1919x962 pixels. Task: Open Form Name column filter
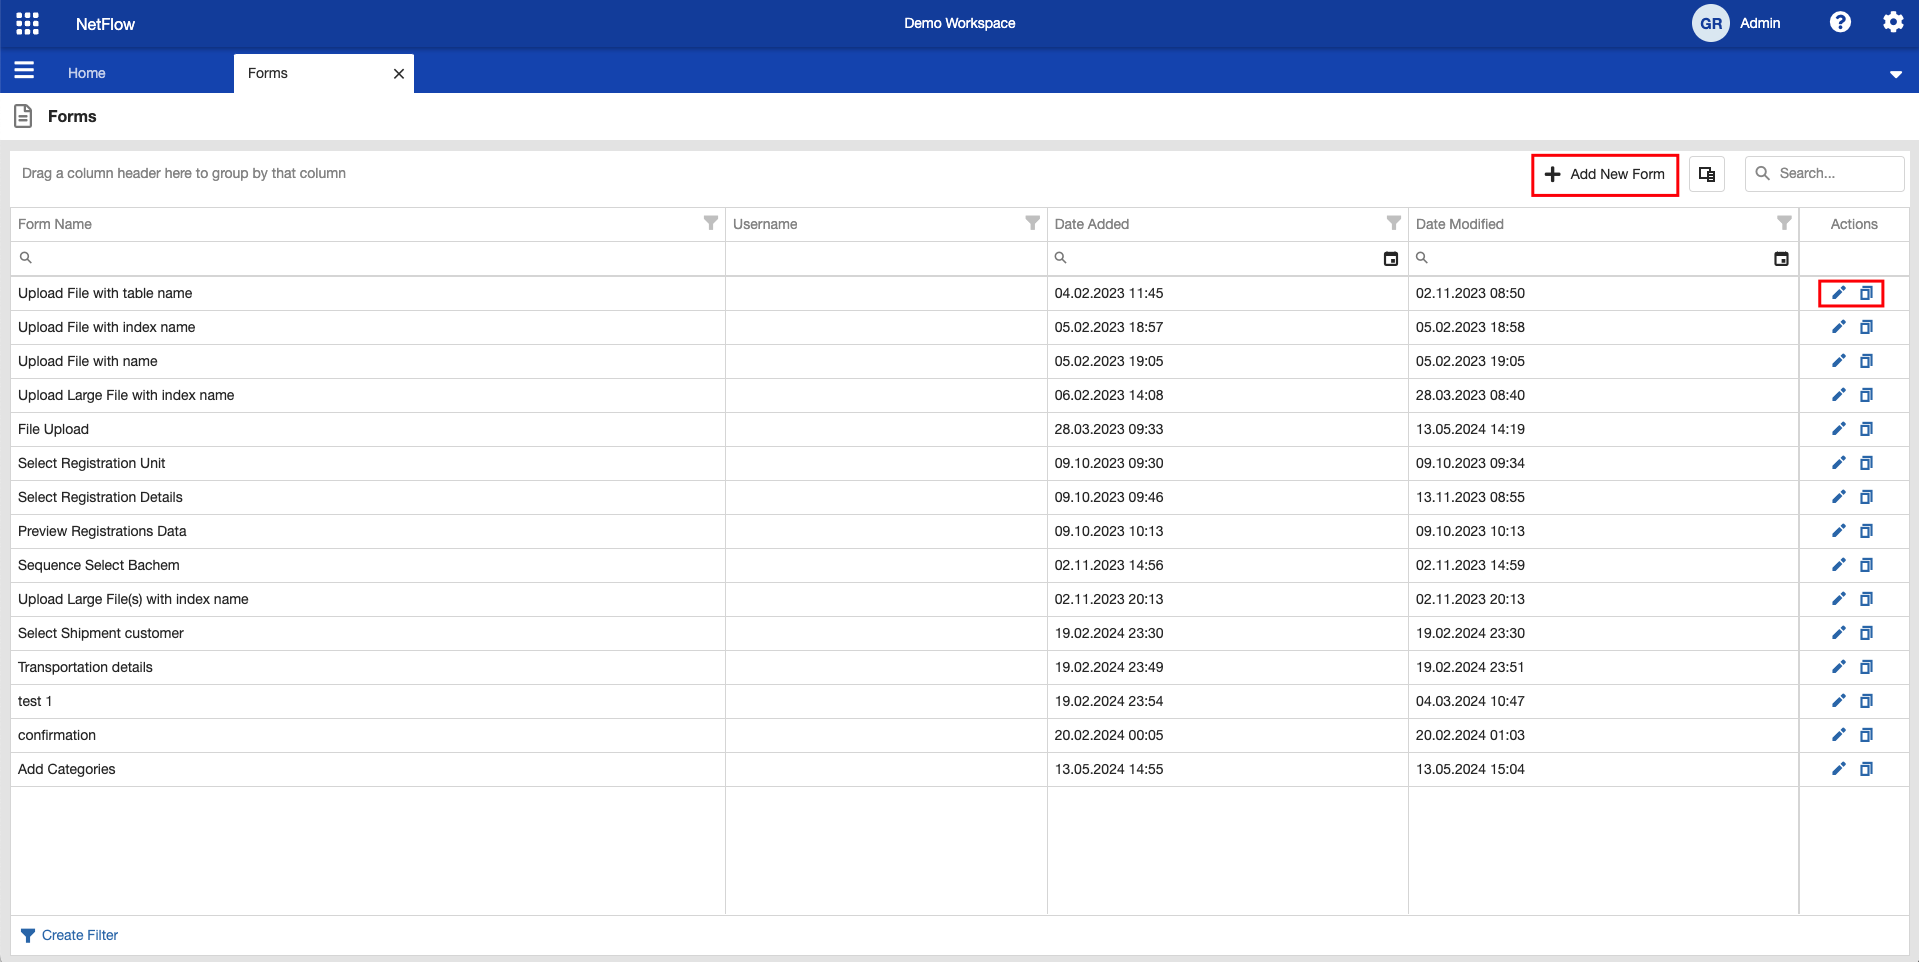point(710,223)
